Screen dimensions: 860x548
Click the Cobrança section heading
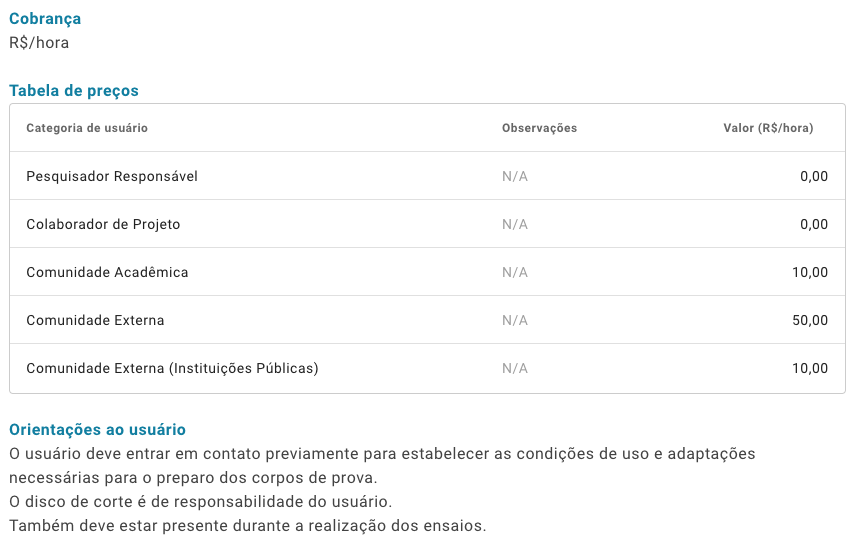[45, 19]
